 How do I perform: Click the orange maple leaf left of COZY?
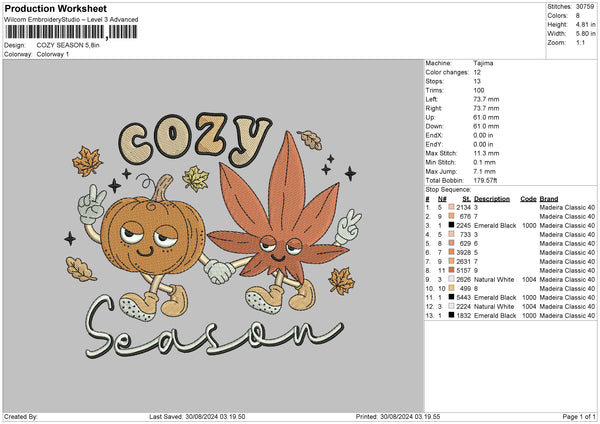88,160
